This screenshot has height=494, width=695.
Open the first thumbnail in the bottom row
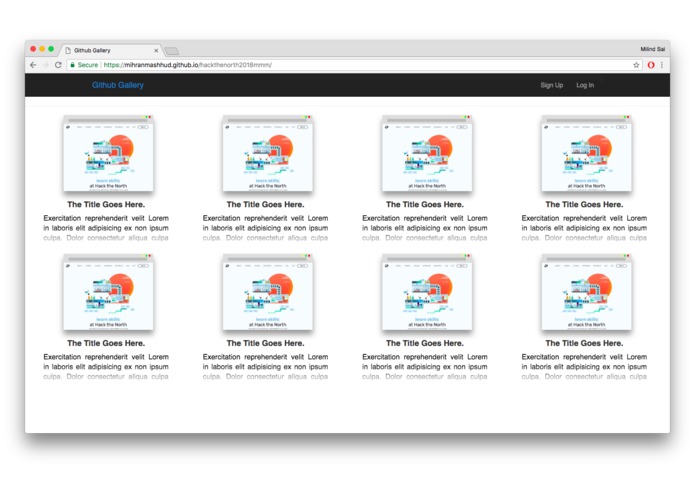pyautogui.click(x=108, y=292)
